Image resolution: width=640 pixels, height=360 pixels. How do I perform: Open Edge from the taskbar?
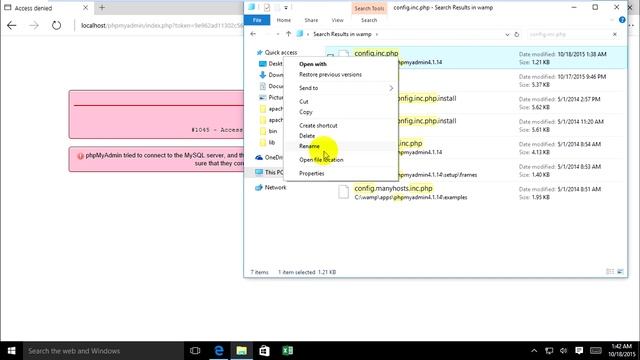[x=219, y=351]
